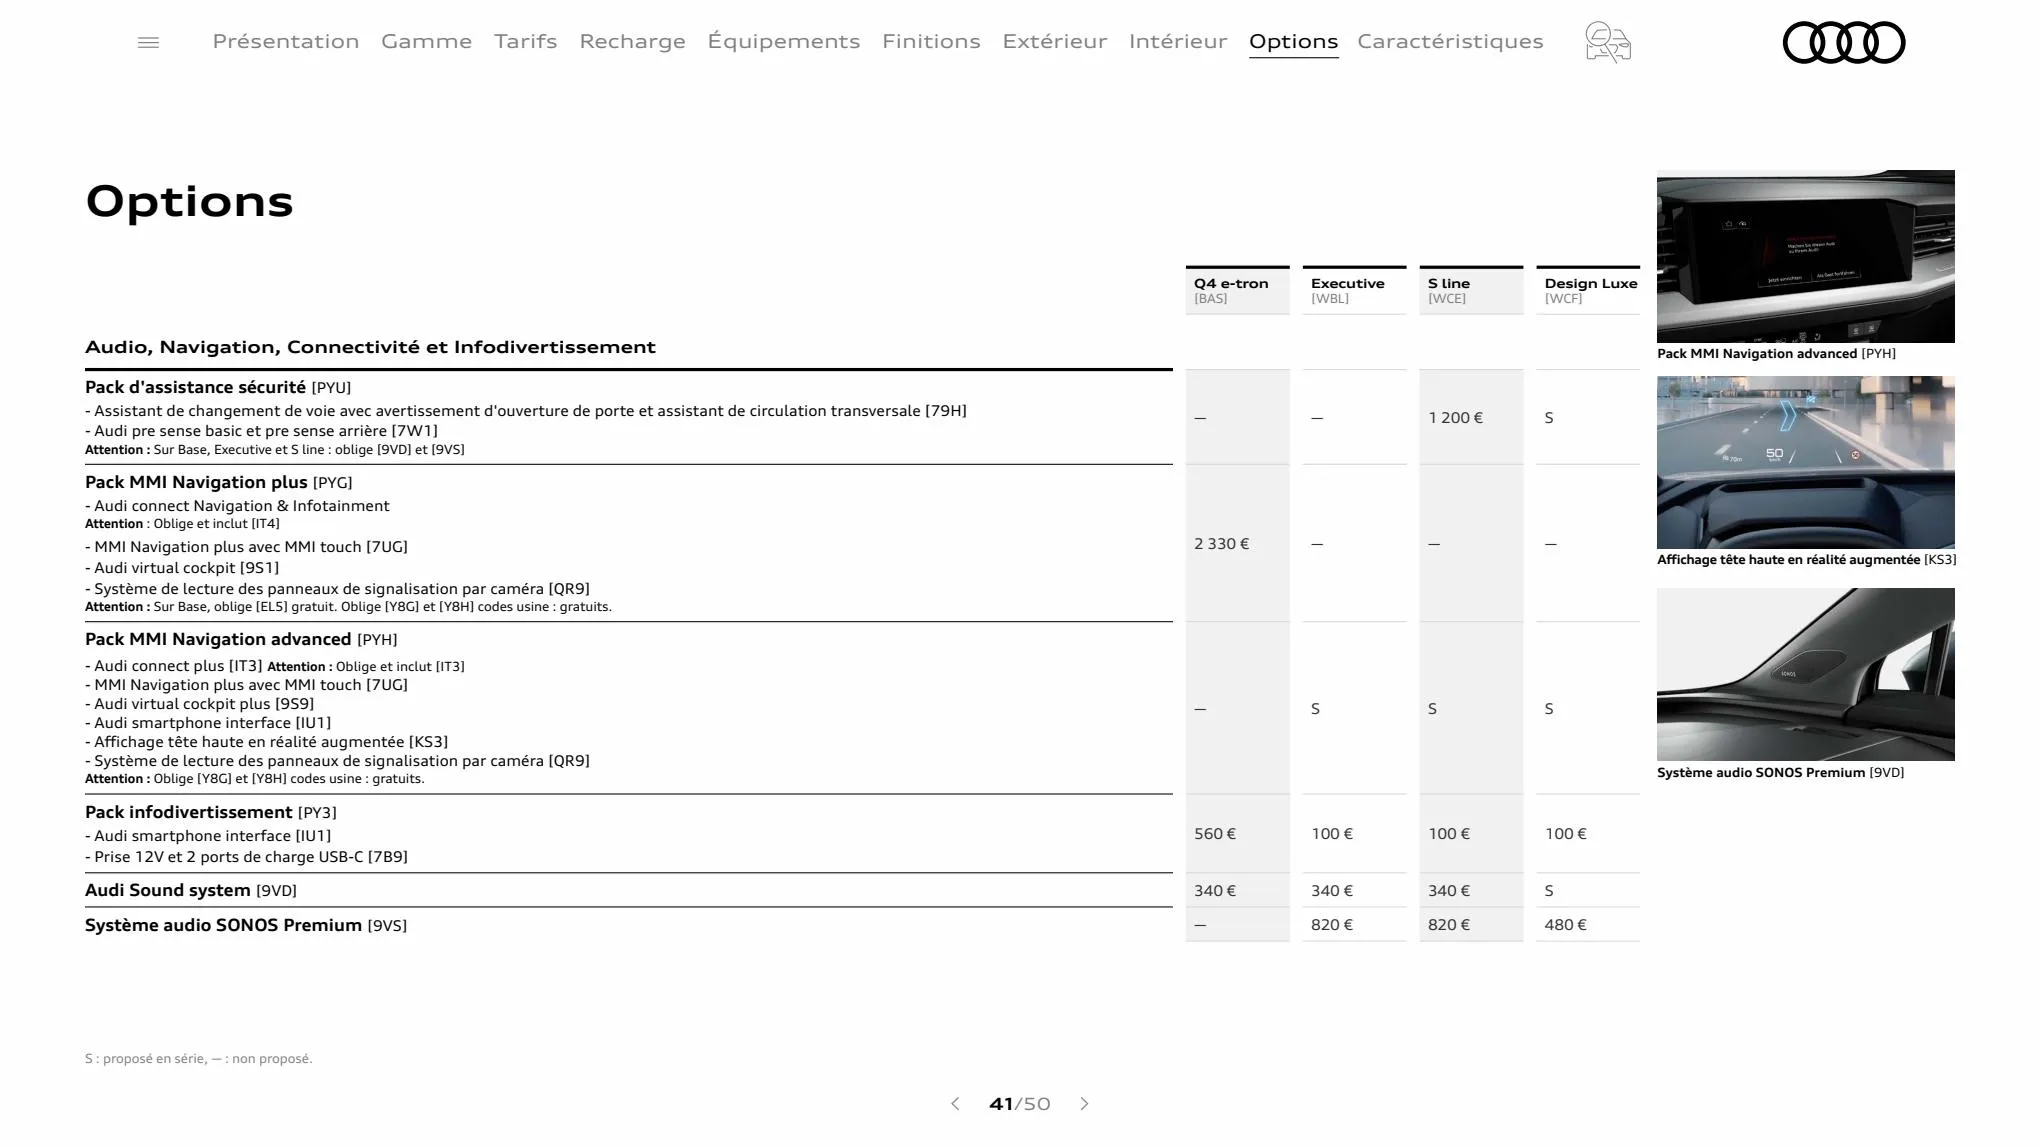Open the Présentation tab
Screen dimensions: 2040x1147
point(286,41)
